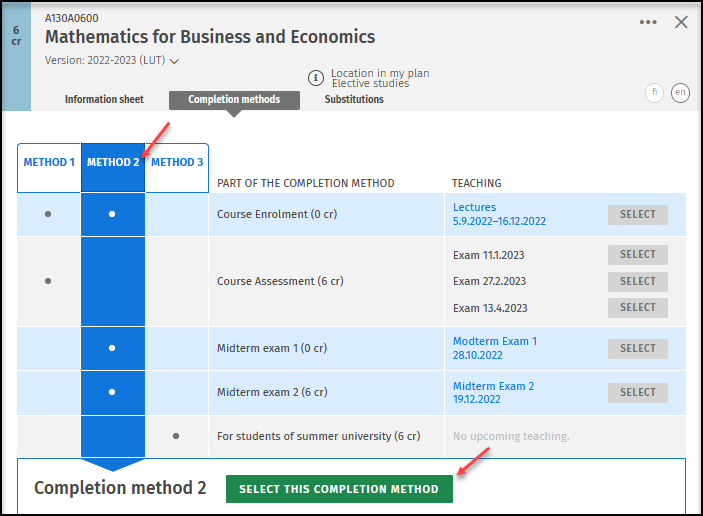Click the Elective studies location text
This screenshot has height=516, width=703.
[370, 83]
